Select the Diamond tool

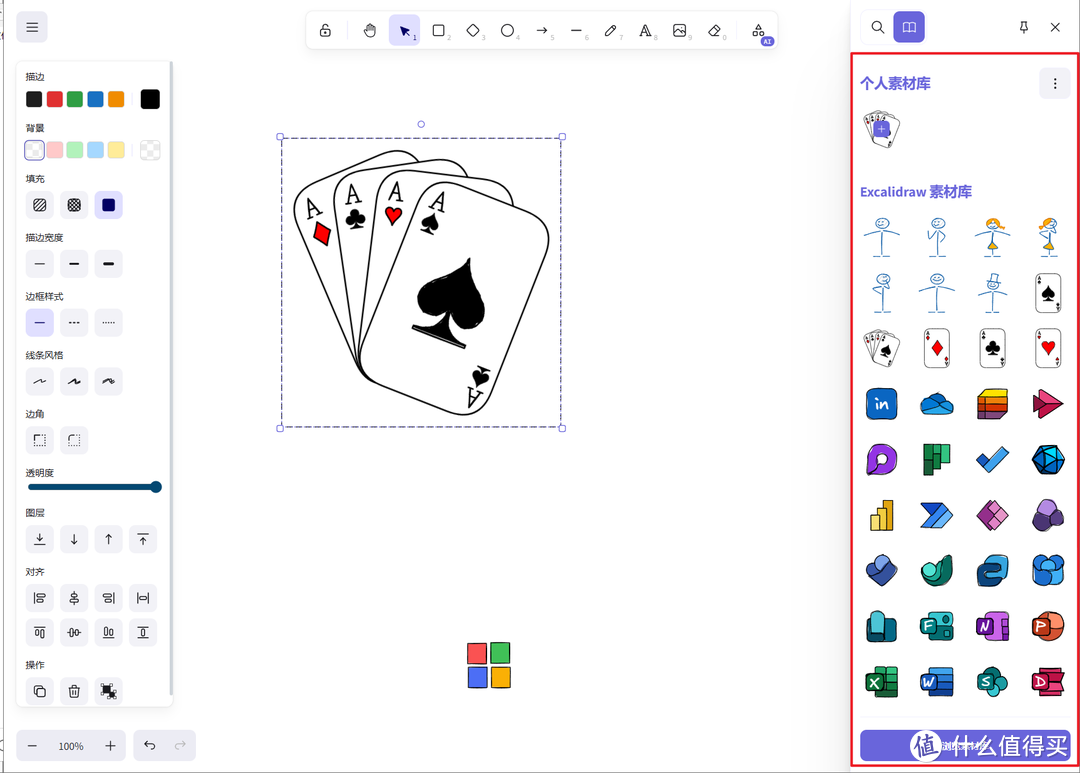[473, 30]
